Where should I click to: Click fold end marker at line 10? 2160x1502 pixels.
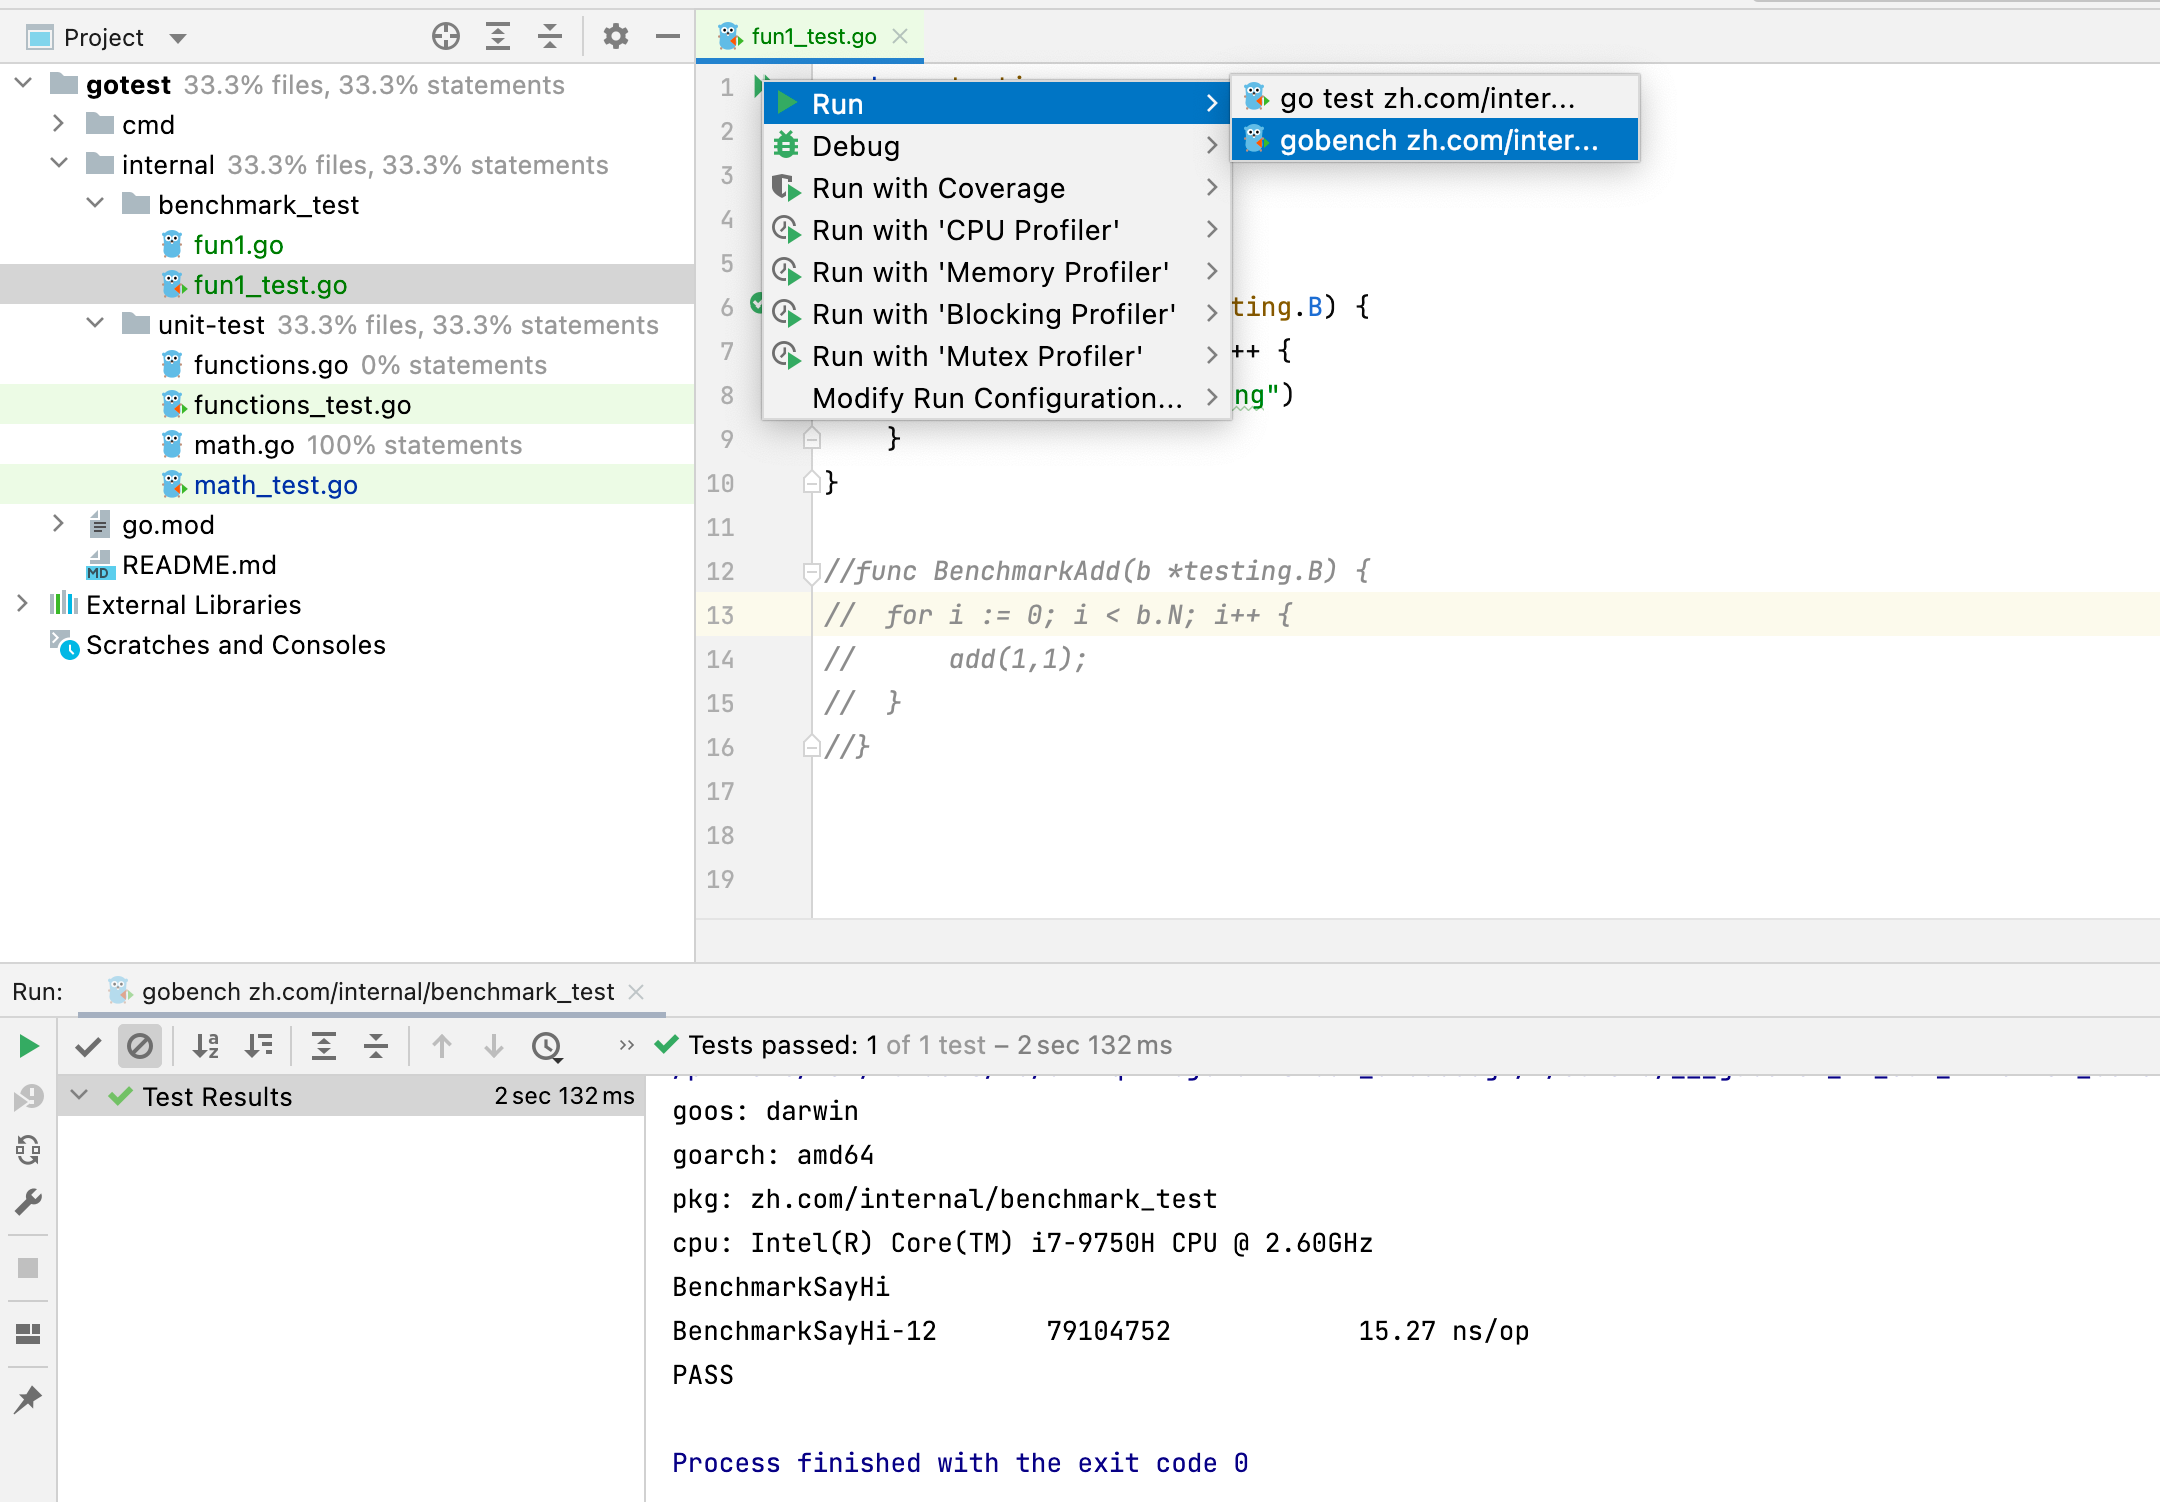pyautogui.click(x=812, y=483)
